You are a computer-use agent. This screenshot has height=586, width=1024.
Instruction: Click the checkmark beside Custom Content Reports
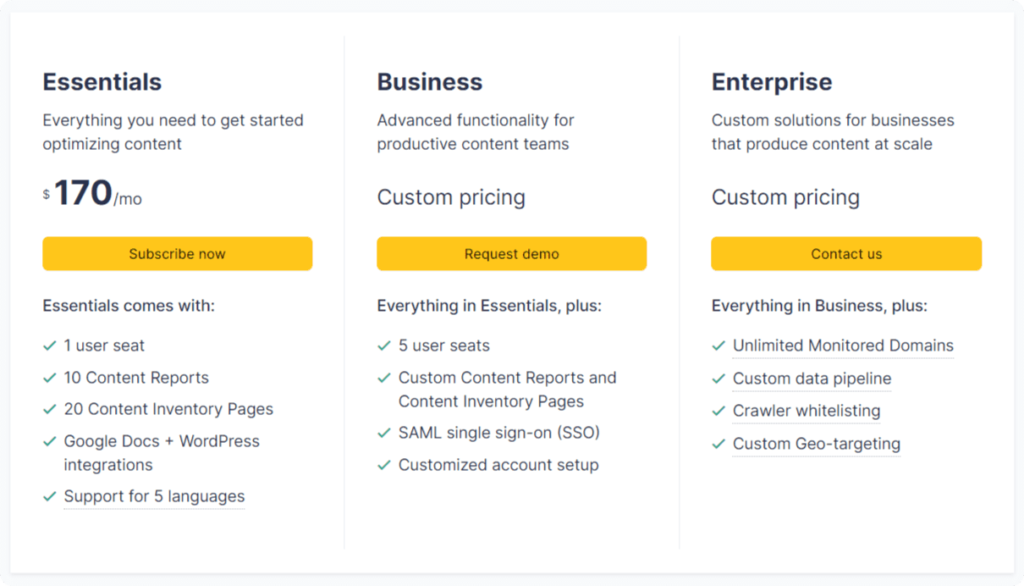384,378
